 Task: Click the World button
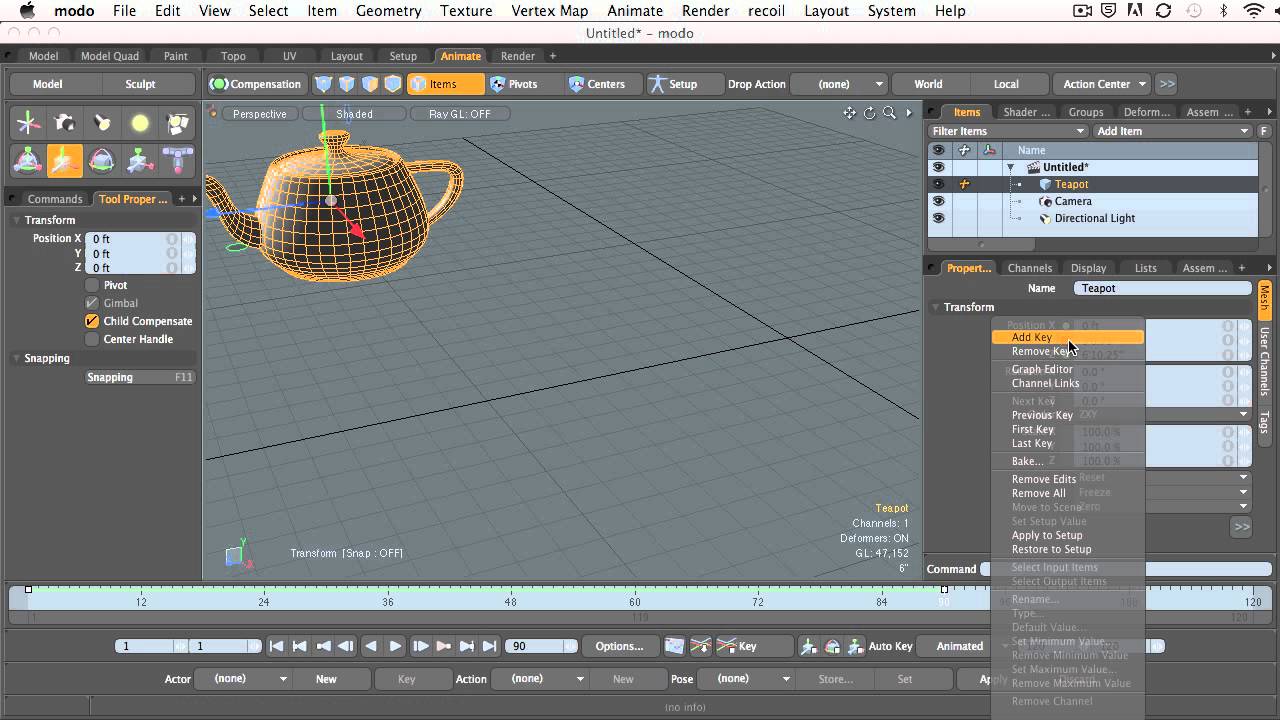928,84
